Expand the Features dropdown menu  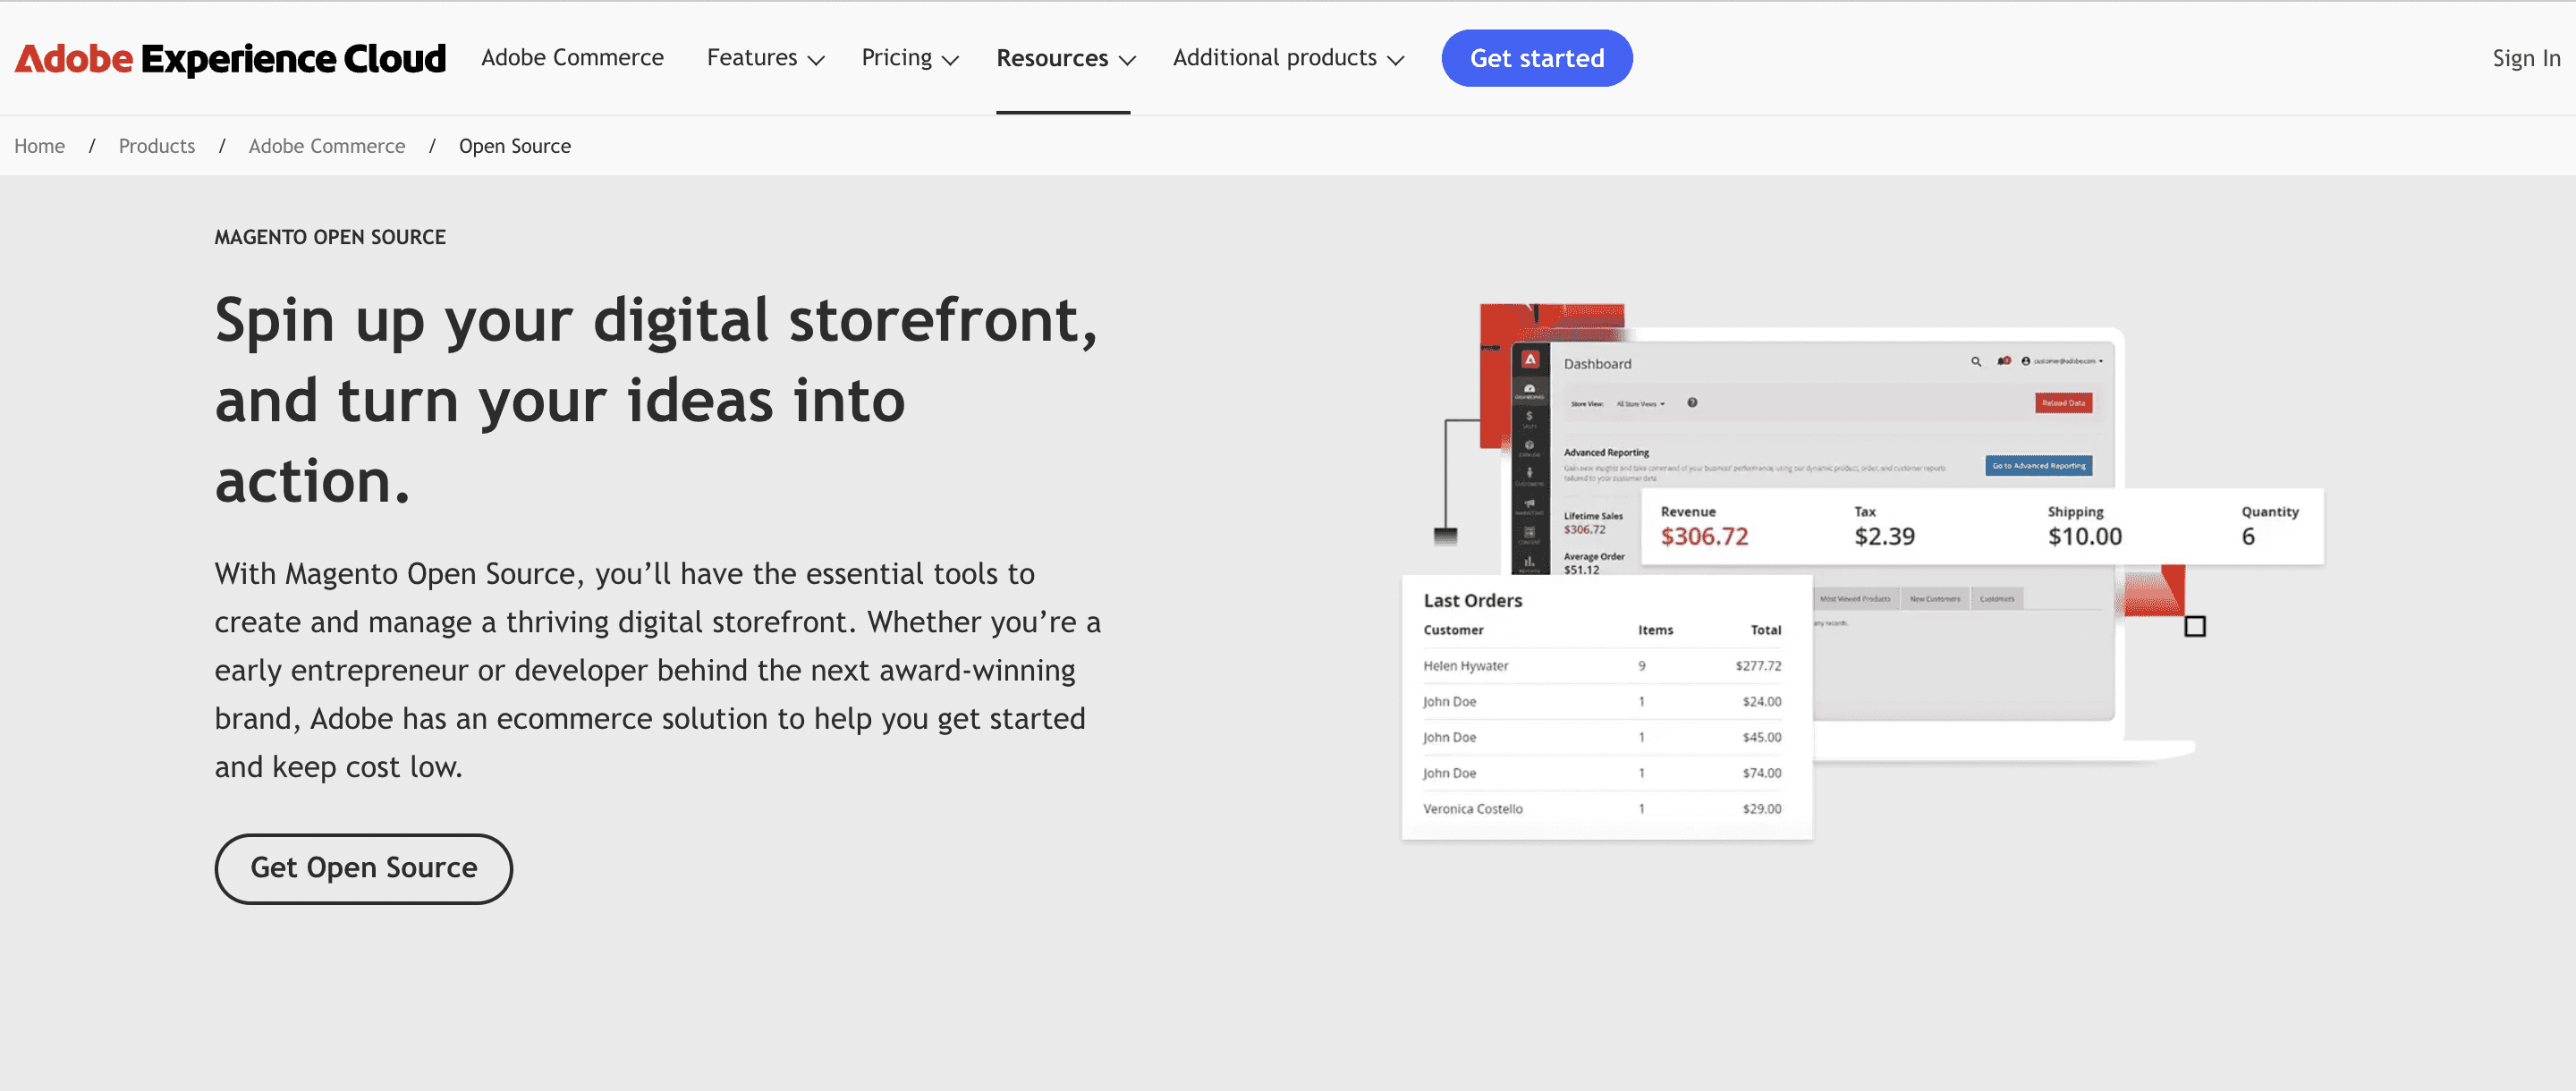[765, 58]
